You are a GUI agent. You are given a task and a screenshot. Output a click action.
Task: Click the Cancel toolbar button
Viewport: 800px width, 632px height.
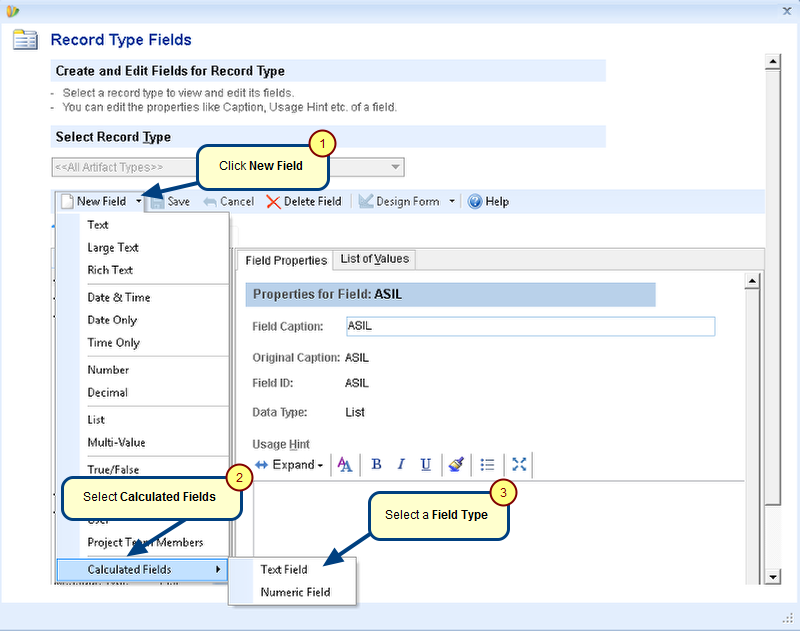coord(229,201)
